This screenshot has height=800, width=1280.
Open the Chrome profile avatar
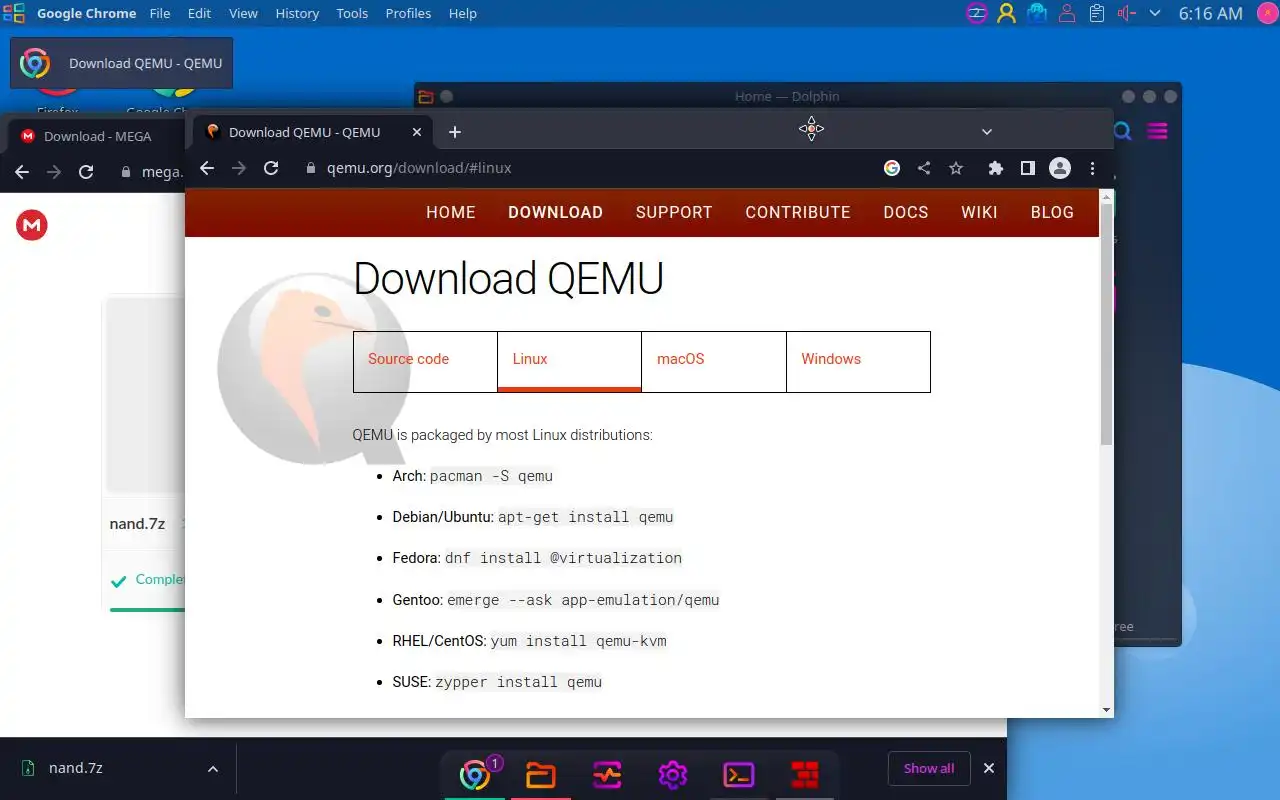coord(1060,168)
